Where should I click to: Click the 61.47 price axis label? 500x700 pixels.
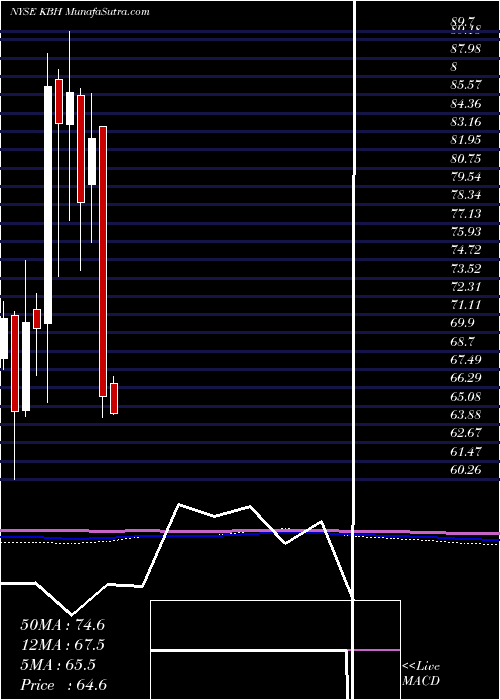tap(466, 451)
